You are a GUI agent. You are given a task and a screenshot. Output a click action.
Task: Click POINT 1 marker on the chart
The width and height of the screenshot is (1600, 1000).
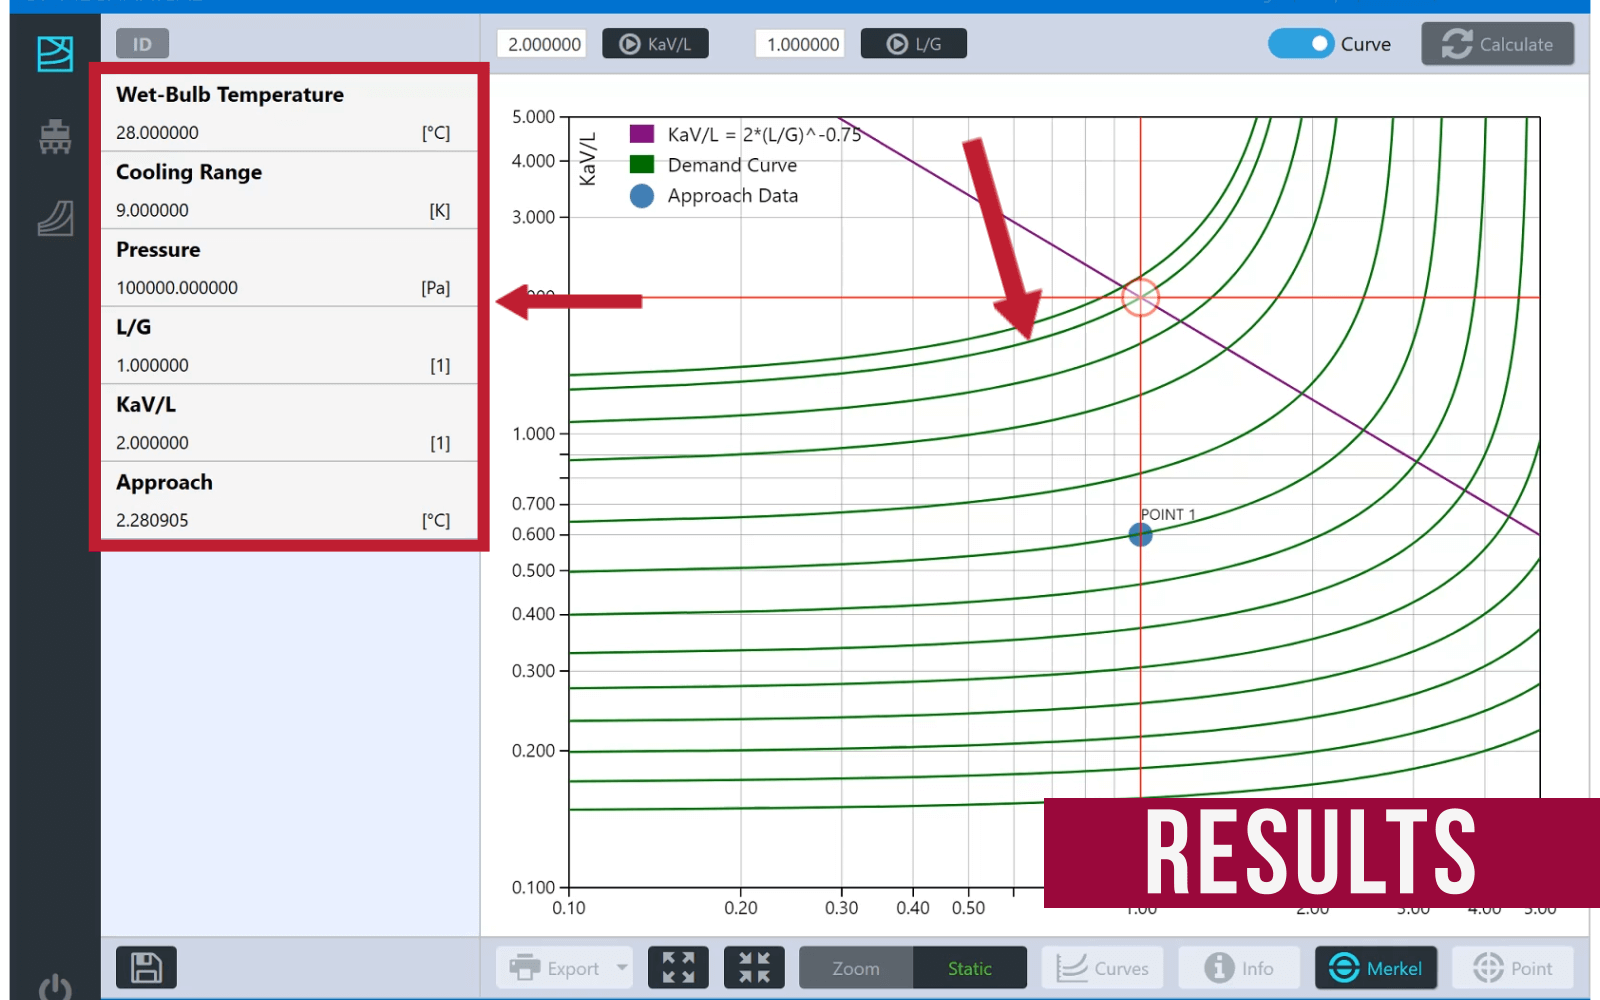pyautogui.click(x=1140, y=535)
